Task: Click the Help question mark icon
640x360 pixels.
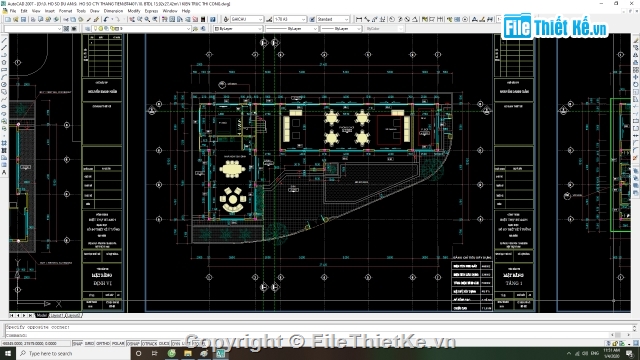Action: pyautogui.click(x=213, y=19)
